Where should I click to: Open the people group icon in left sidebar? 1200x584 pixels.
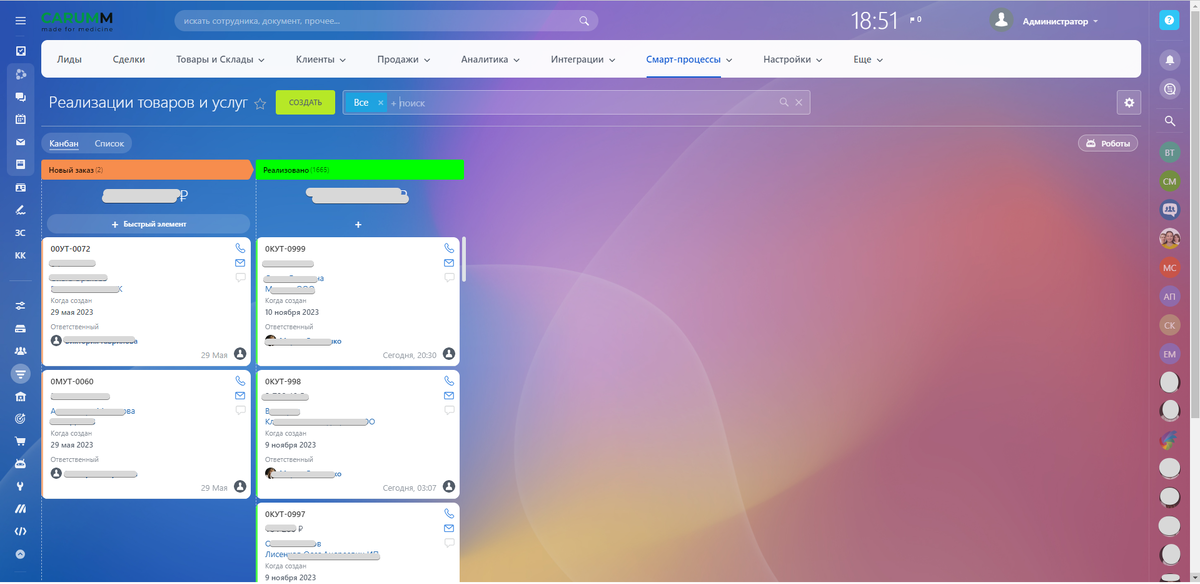(x=21, y=351)
